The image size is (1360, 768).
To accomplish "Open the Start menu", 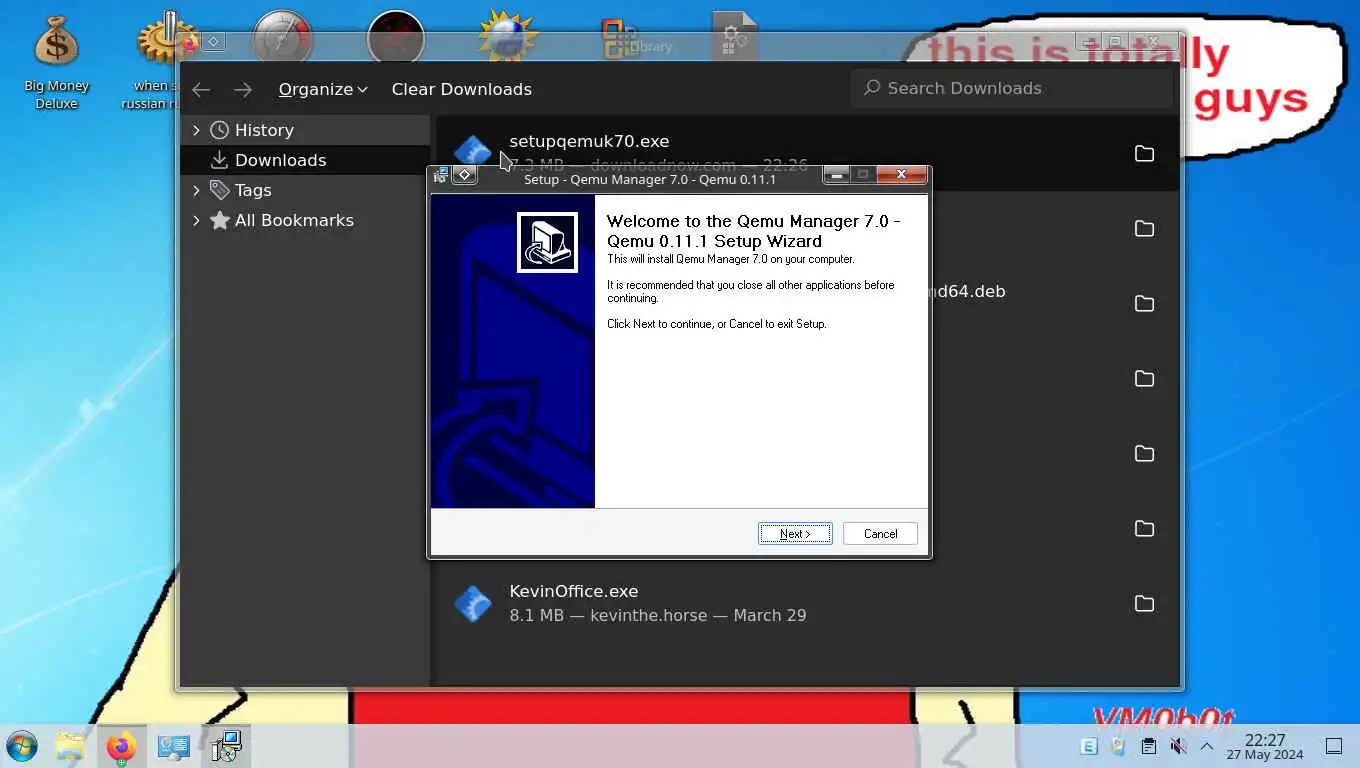I will [22, 746].
